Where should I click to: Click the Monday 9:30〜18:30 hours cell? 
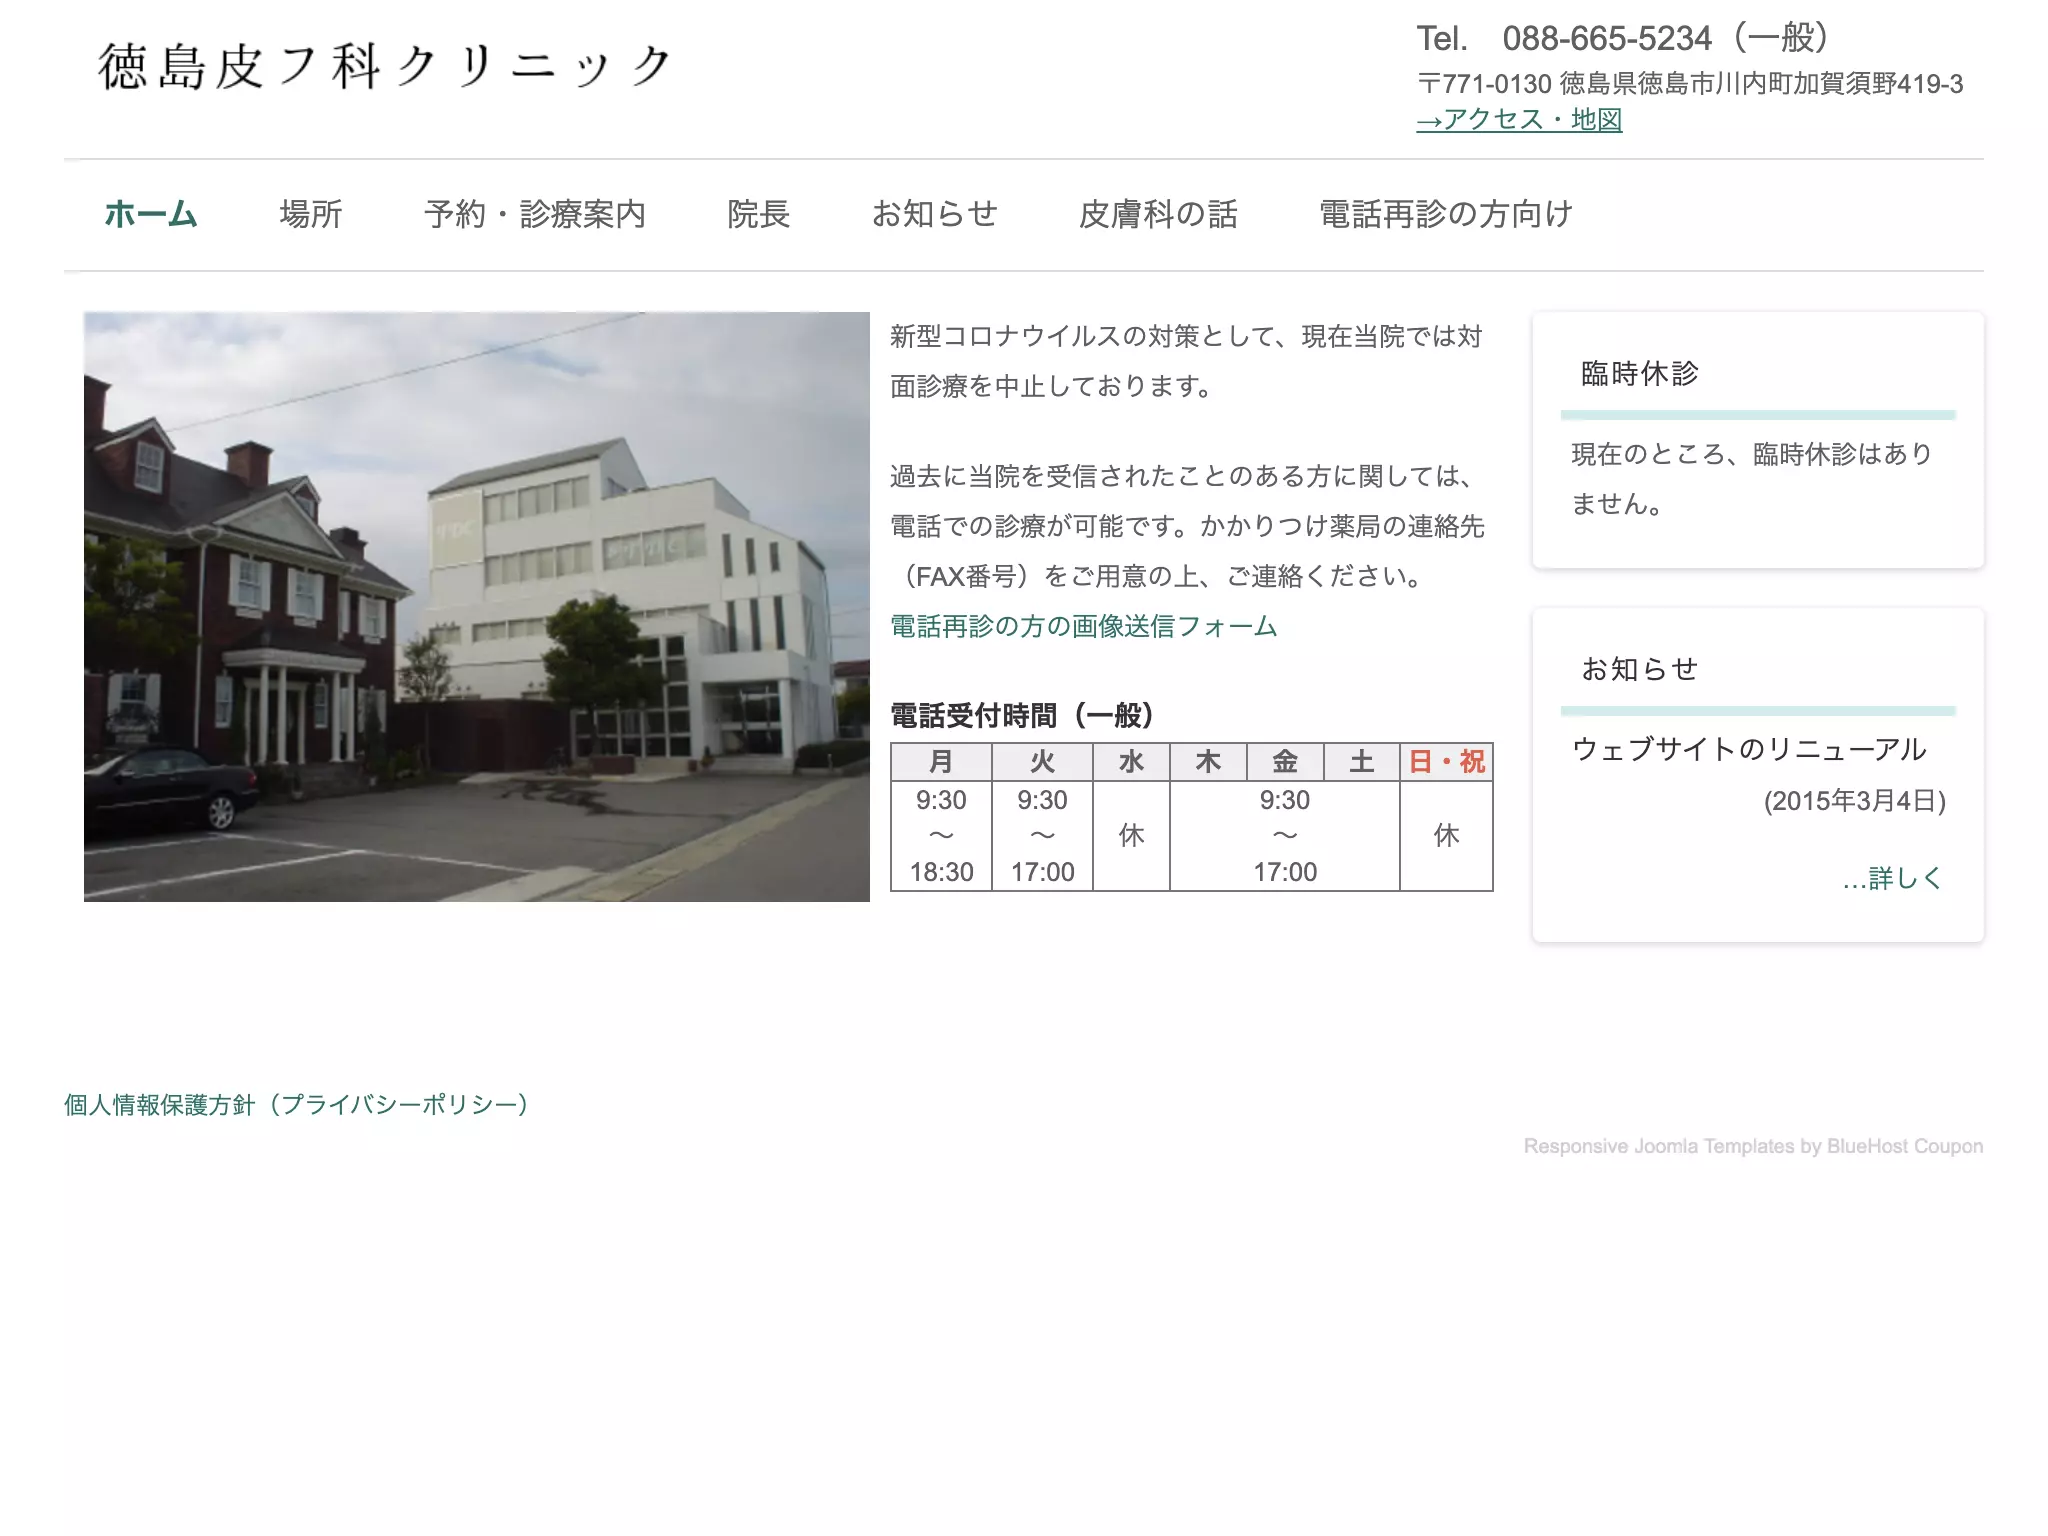click(x=941, y=836)
